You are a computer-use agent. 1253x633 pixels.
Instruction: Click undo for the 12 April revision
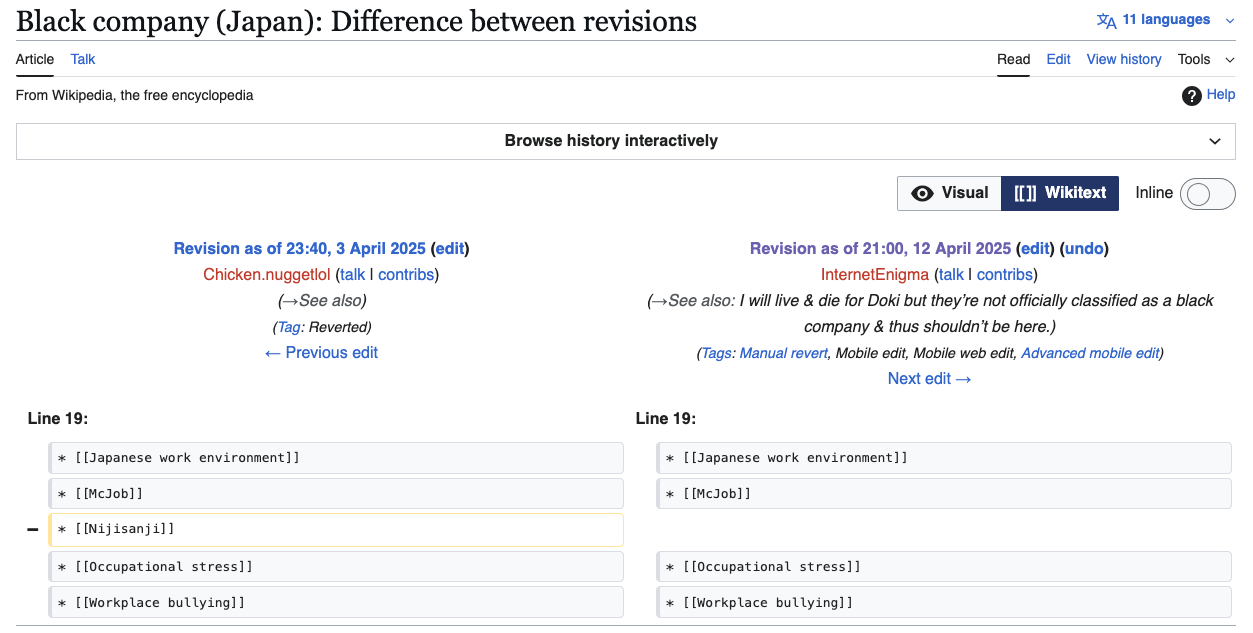[x=1085, y=248]
